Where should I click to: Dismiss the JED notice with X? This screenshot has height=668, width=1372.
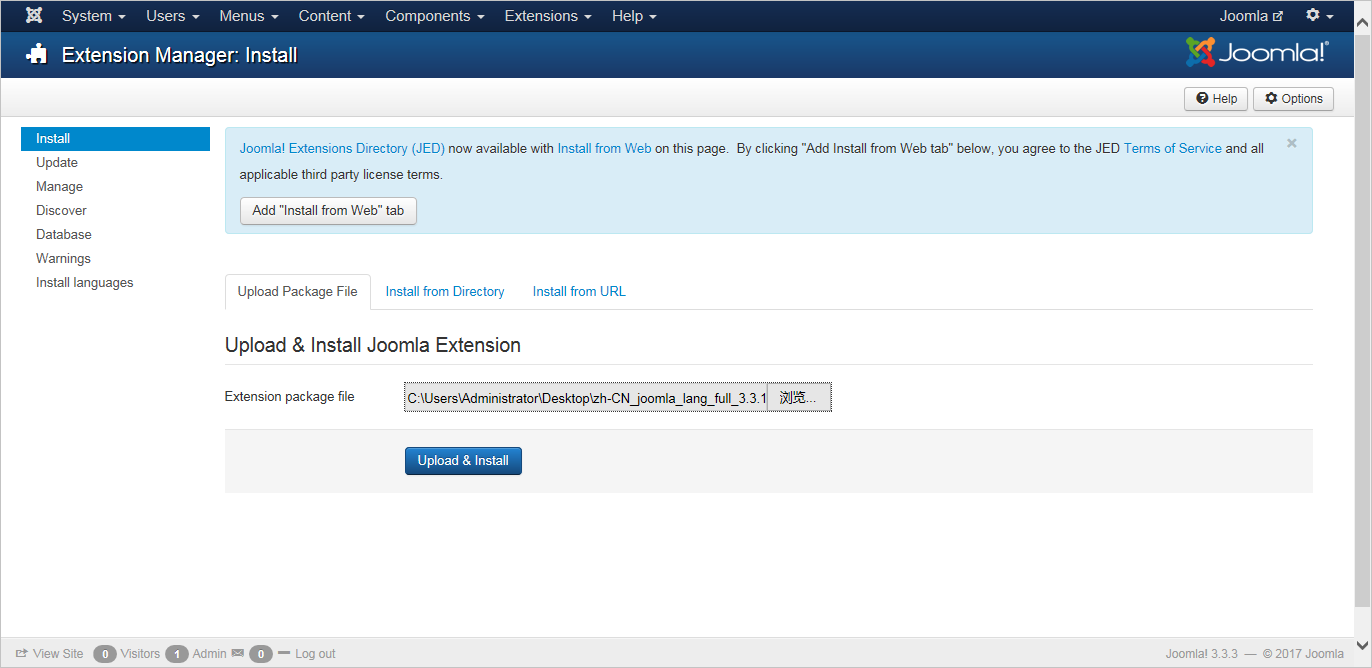click(1292, 144)
